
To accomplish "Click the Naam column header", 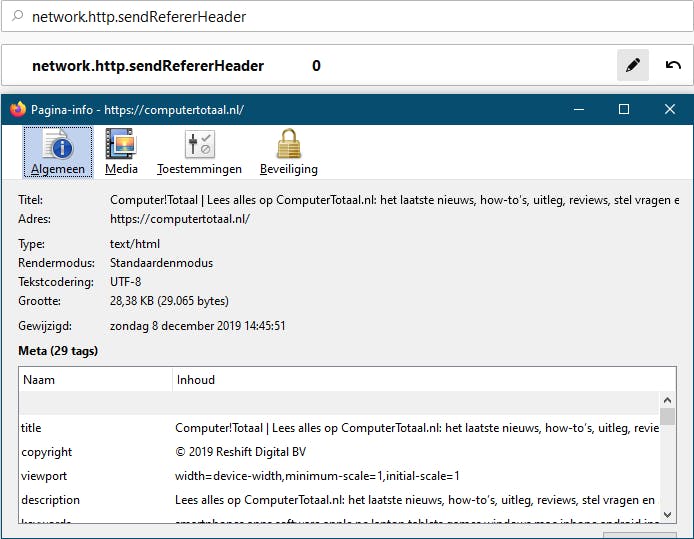I will (96, 380).
